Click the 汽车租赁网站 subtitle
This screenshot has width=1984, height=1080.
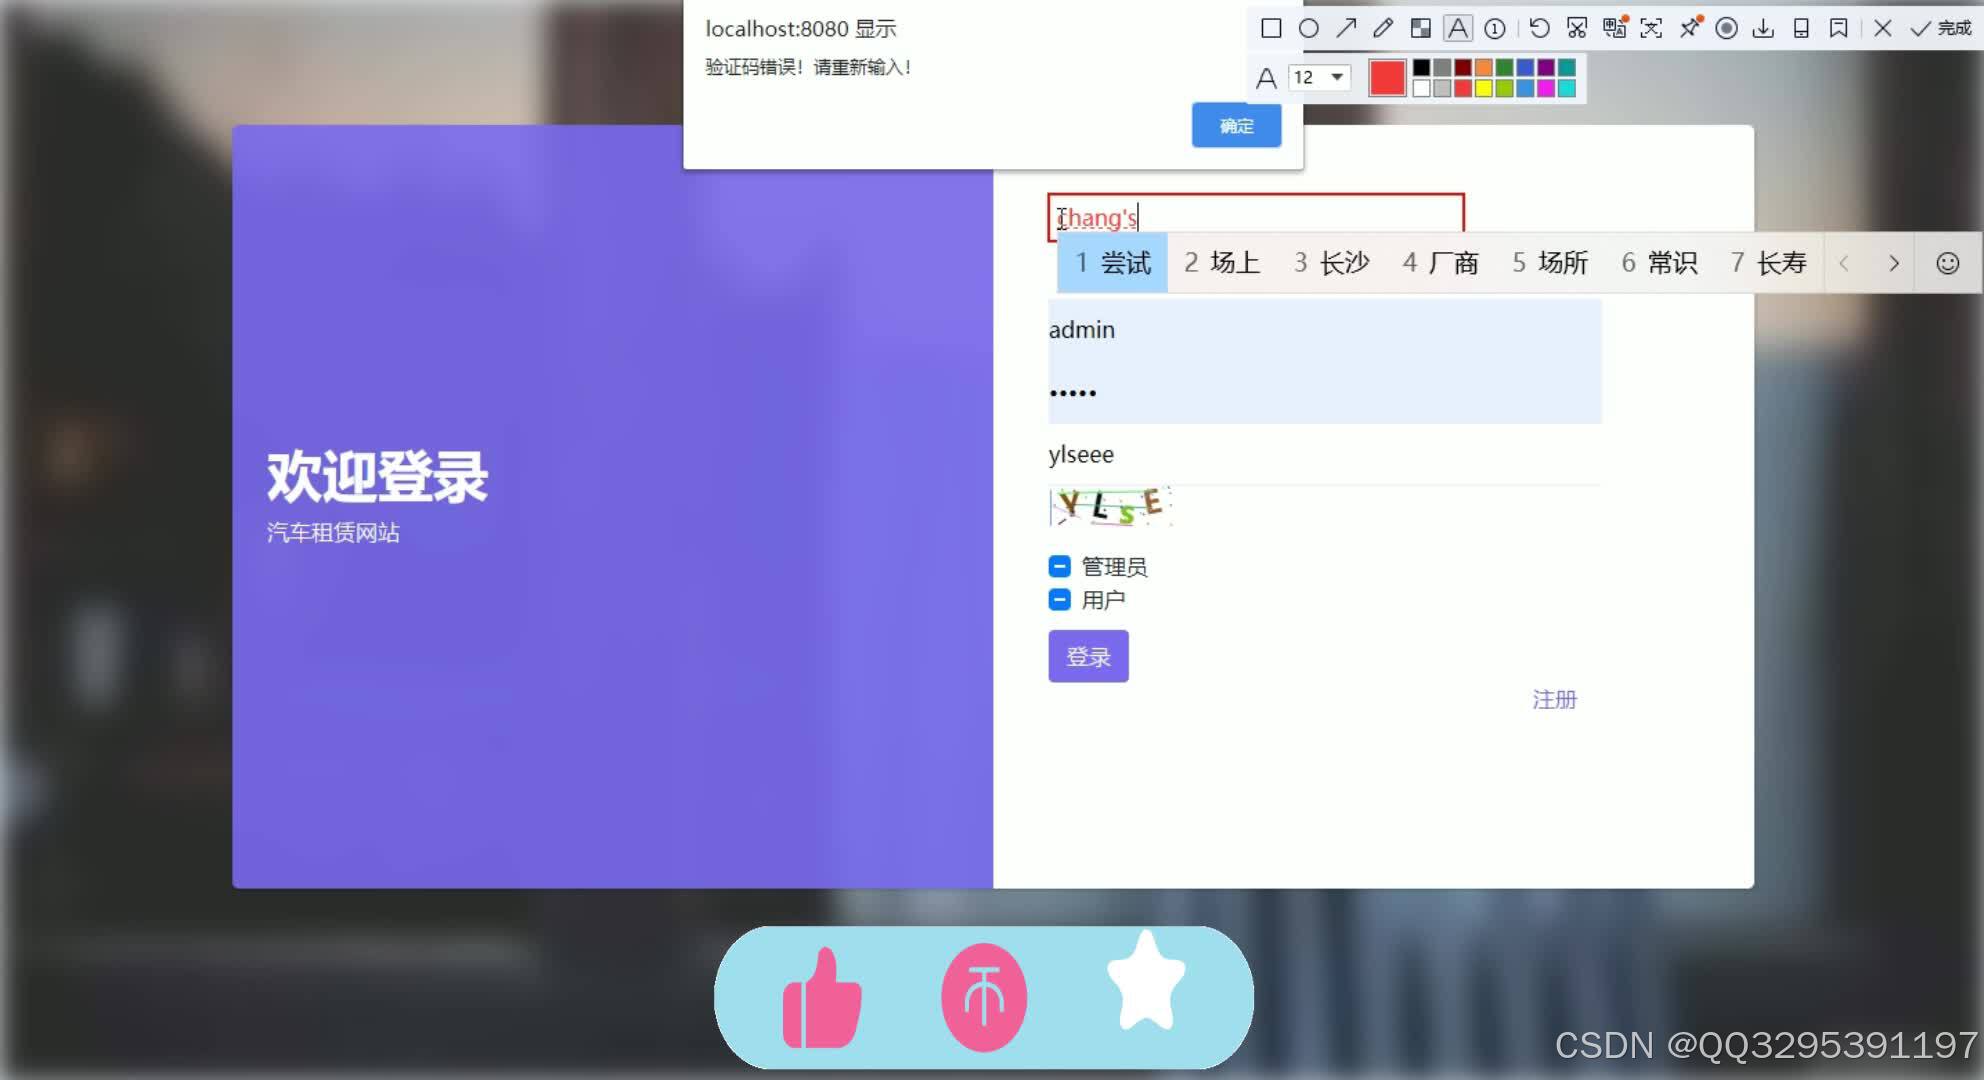point(333,533)
